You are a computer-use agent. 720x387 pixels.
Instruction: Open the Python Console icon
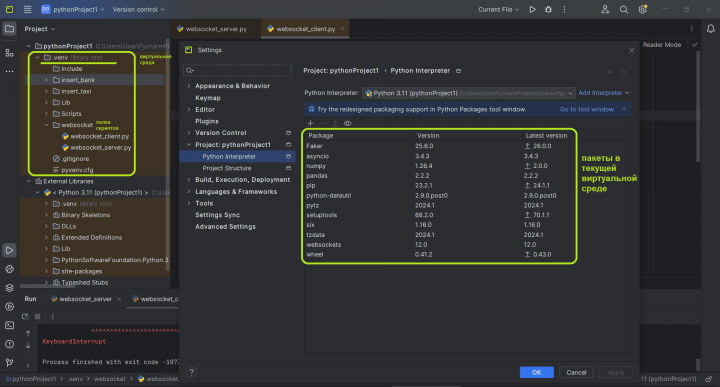point(9,269)
